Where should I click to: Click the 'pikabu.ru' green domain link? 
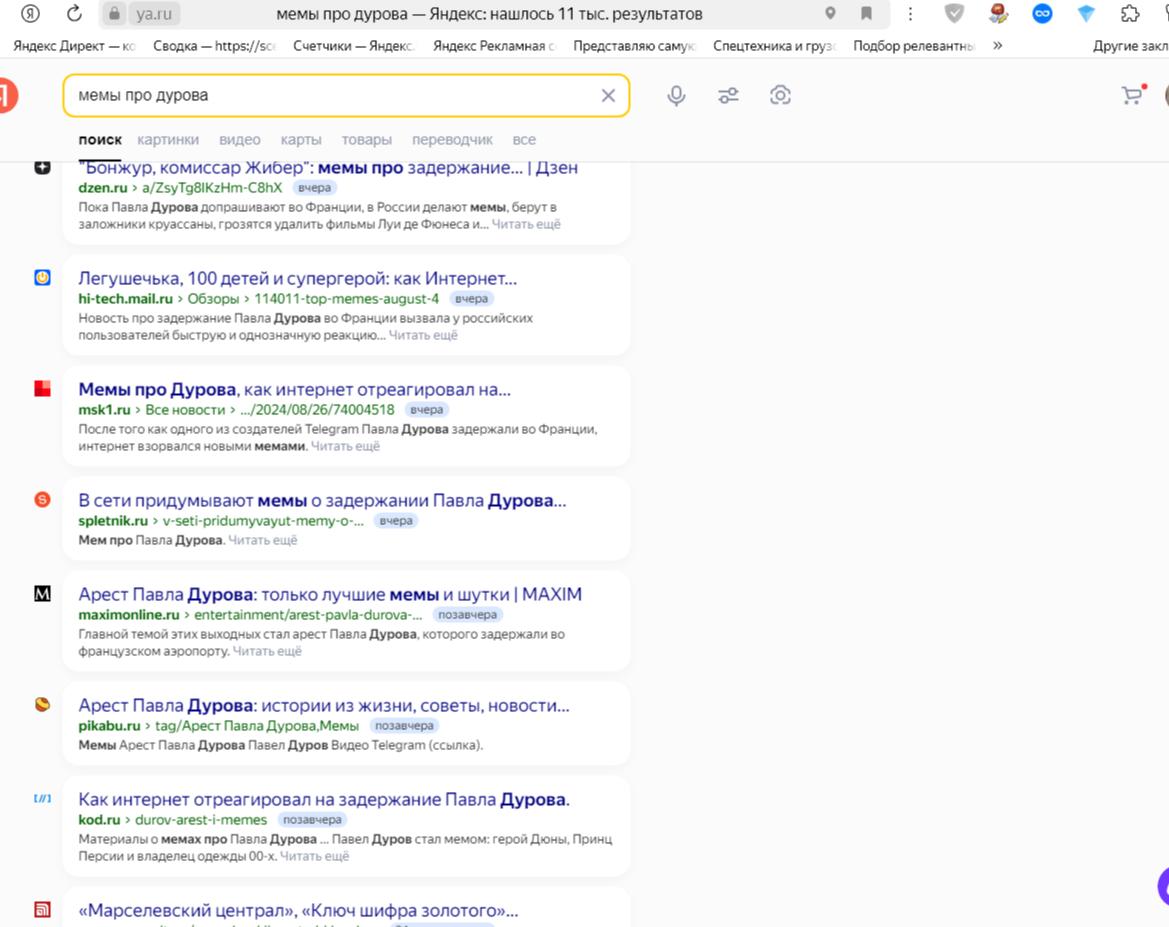pyautogui.click(x=110, y=726)
